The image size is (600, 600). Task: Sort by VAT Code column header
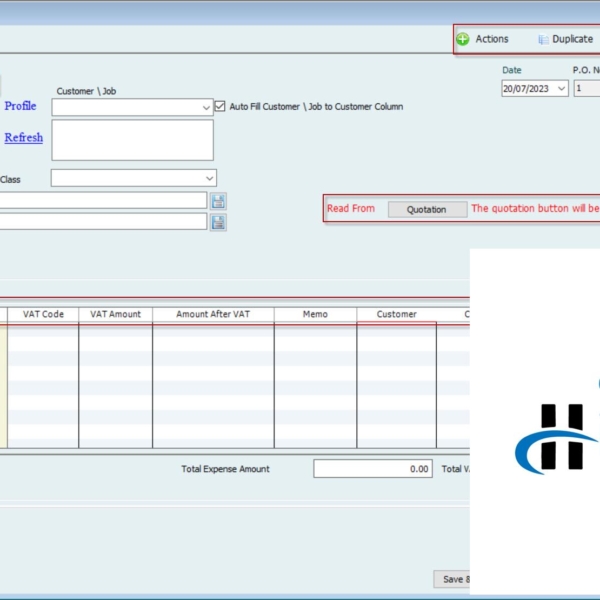pyautogui.click(x=43, y=315)
